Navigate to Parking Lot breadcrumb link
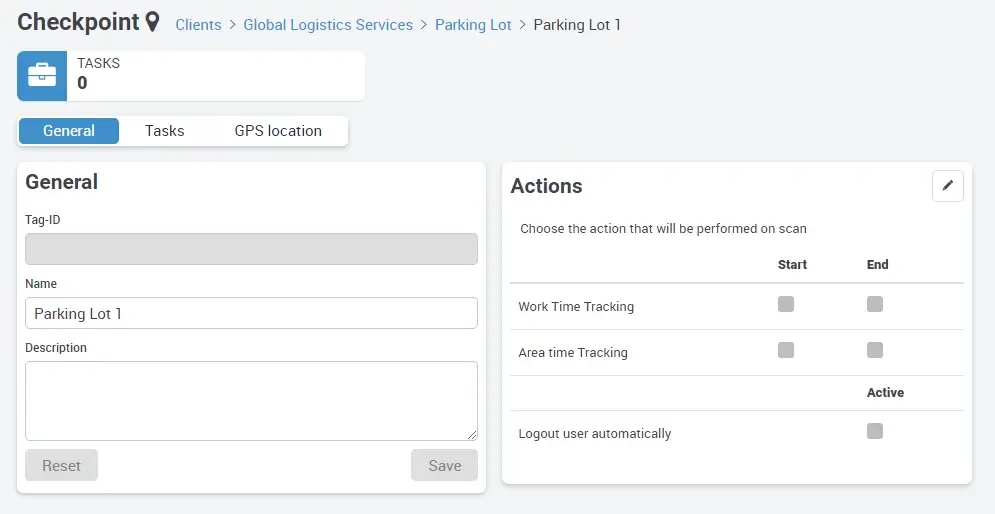Viewport: 995px width, 514px height. (473, 25)
